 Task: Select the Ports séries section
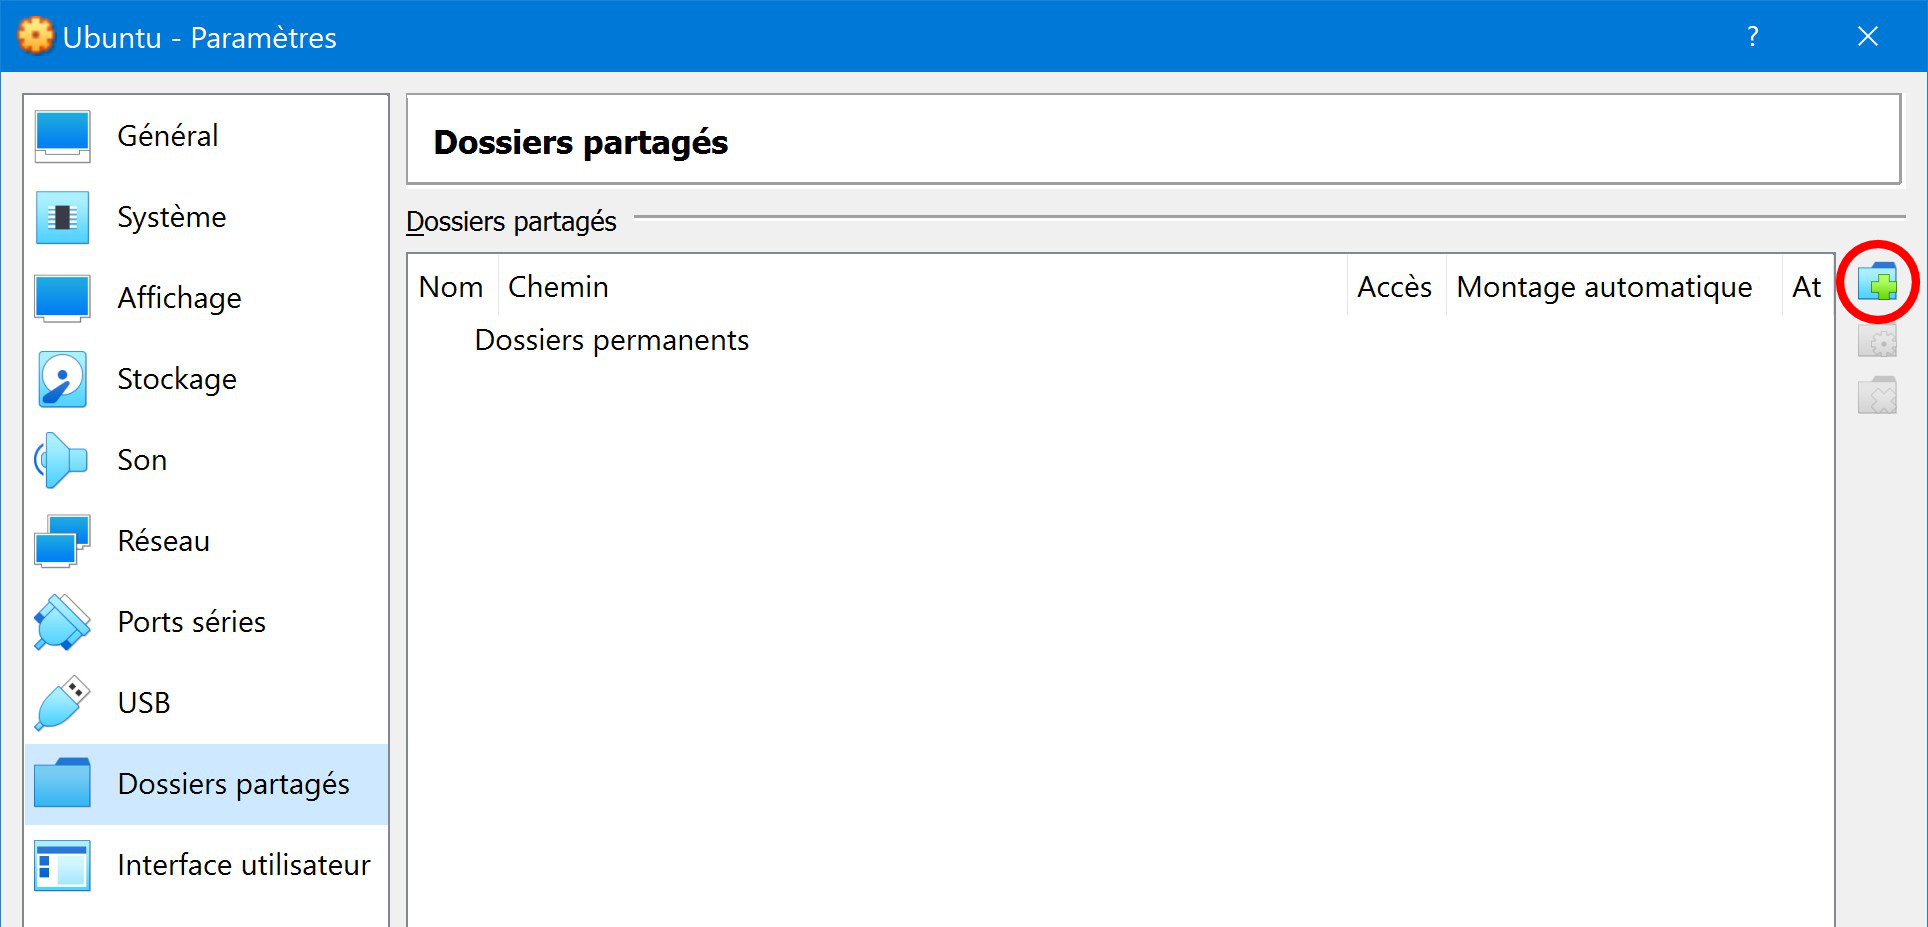click(207, 622)
